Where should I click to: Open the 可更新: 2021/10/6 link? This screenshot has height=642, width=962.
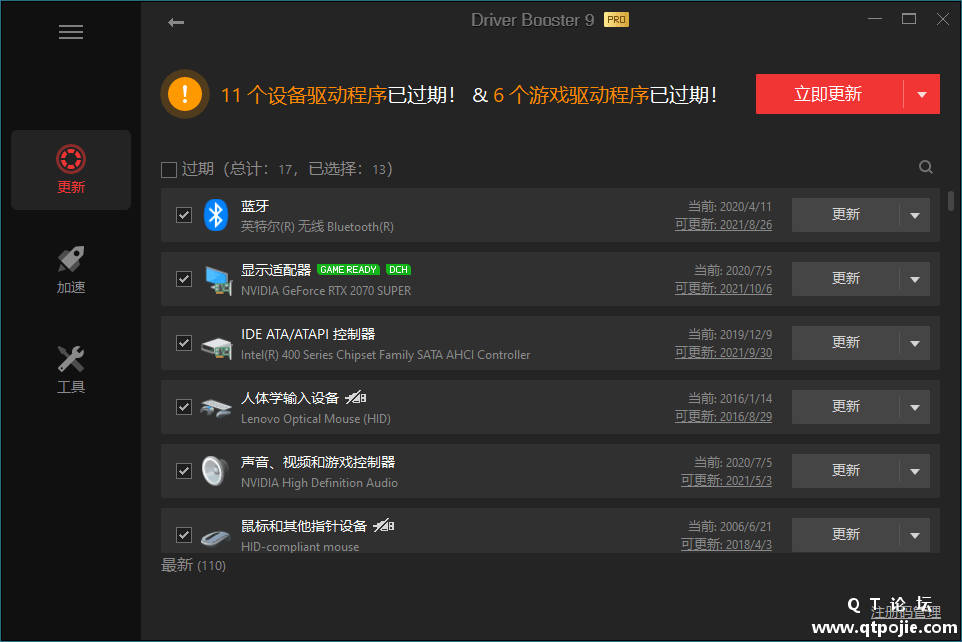click(723, 288)
